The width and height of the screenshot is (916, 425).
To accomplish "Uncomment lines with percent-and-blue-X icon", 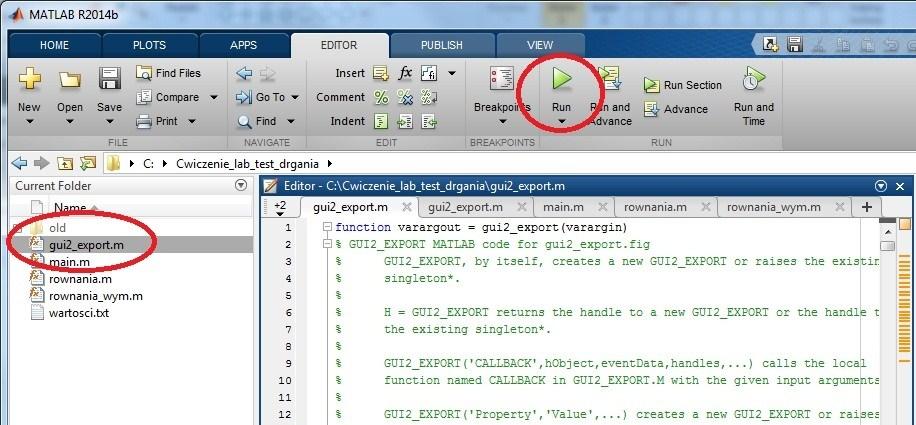I will click(405, 97).
